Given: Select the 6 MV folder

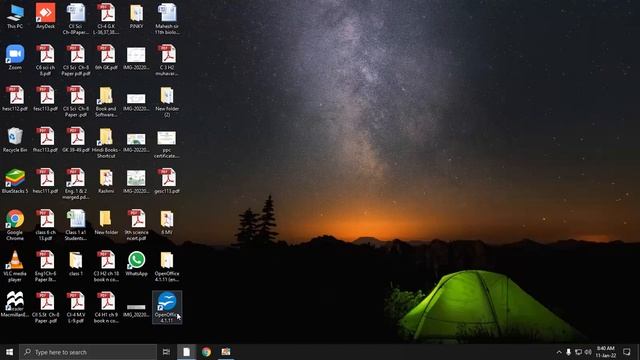Looking at the screenshot, I should [x=167, y=222].
